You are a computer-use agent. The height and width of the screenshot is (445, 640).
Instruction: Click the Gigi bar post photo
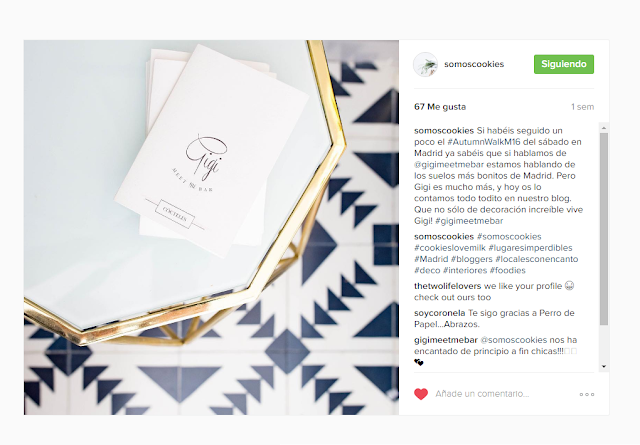211,227
